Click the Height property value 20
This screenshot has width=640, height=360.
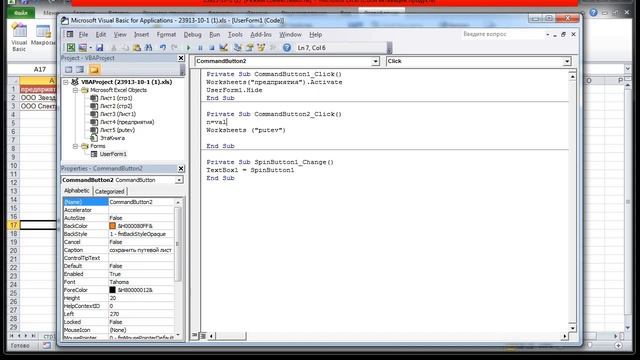click(141, 298)
